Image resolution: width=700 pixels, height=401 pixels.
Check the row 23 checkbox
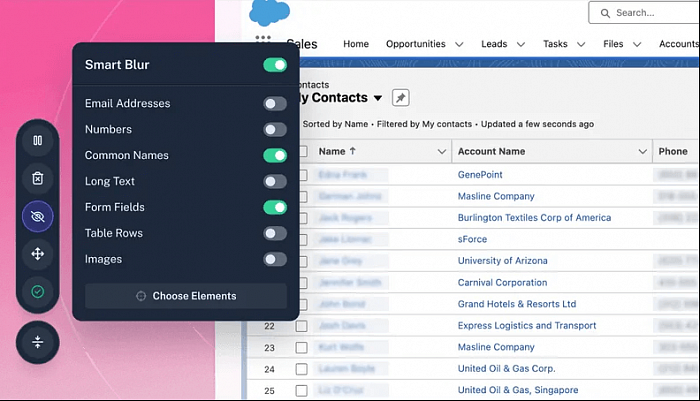(301, 347)
